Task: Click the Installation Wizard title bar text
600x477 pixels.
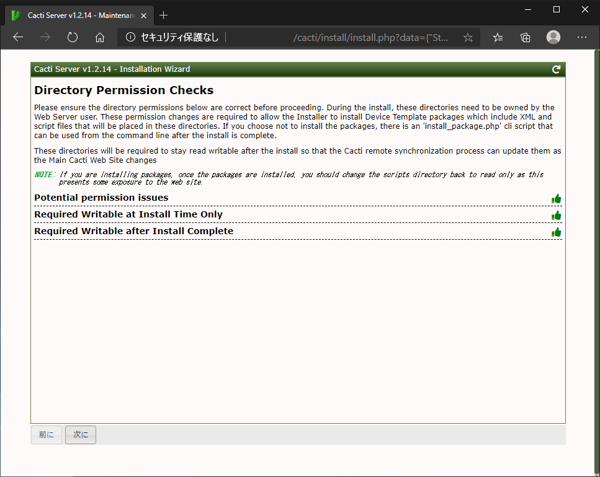Action: 112,69
